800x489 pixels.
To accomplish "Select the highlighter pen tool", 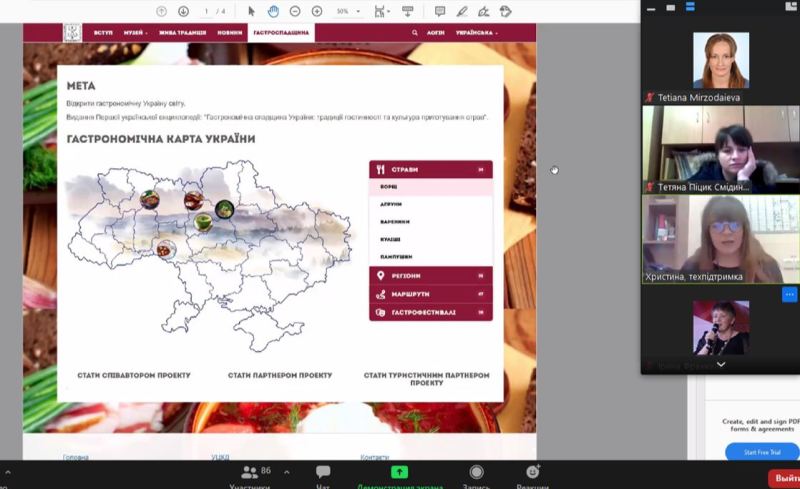I will (x=462, y=11).
